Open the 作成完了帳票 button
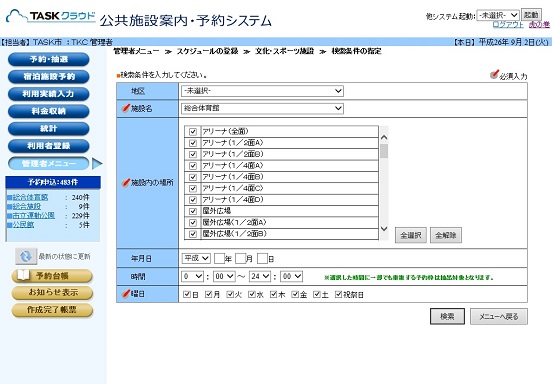 tap(52, 310)
